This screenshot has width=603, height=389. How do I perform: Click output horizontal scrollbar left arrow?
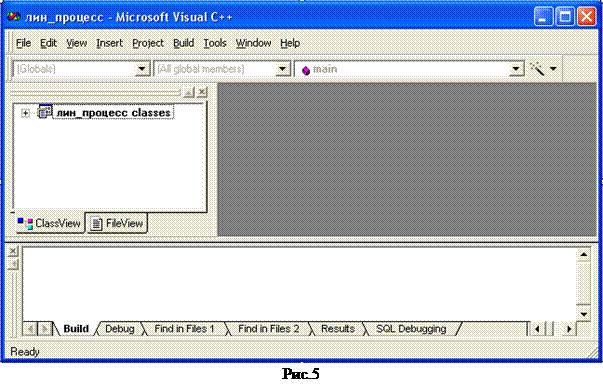[537, 329]
